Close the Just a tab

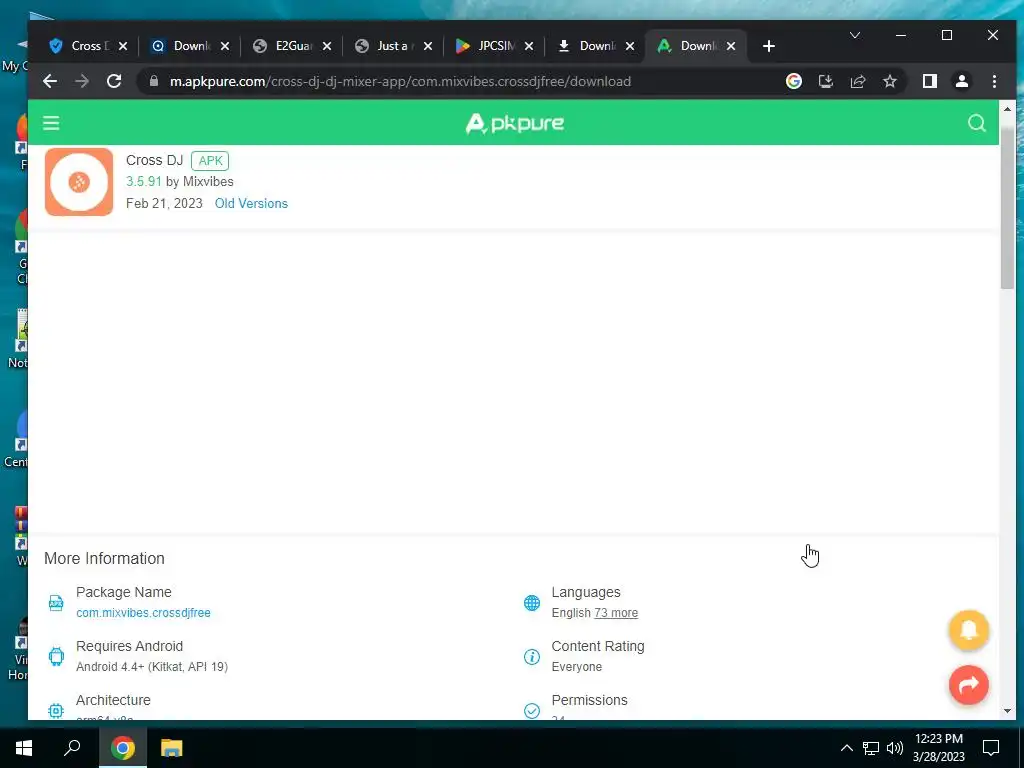point(428,46)
